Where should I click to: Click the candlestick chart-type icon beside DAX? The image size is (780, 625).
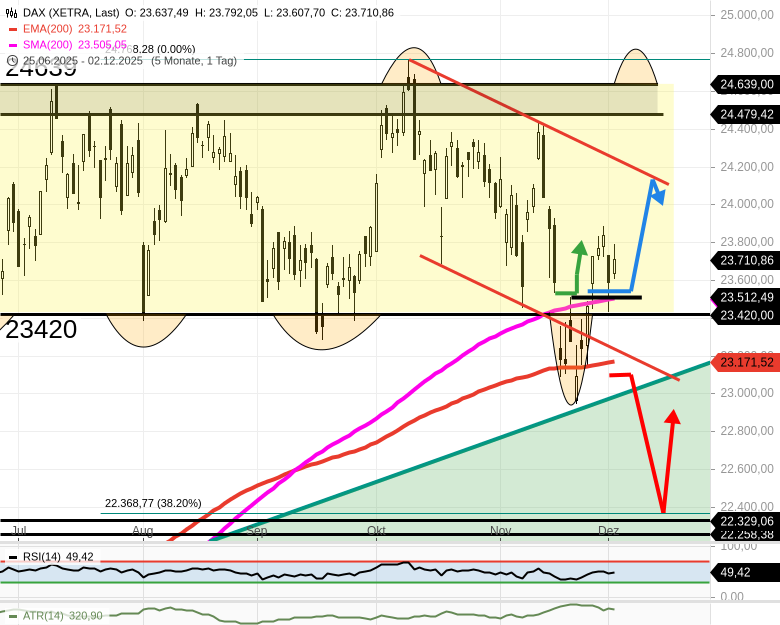coord(13,12)
